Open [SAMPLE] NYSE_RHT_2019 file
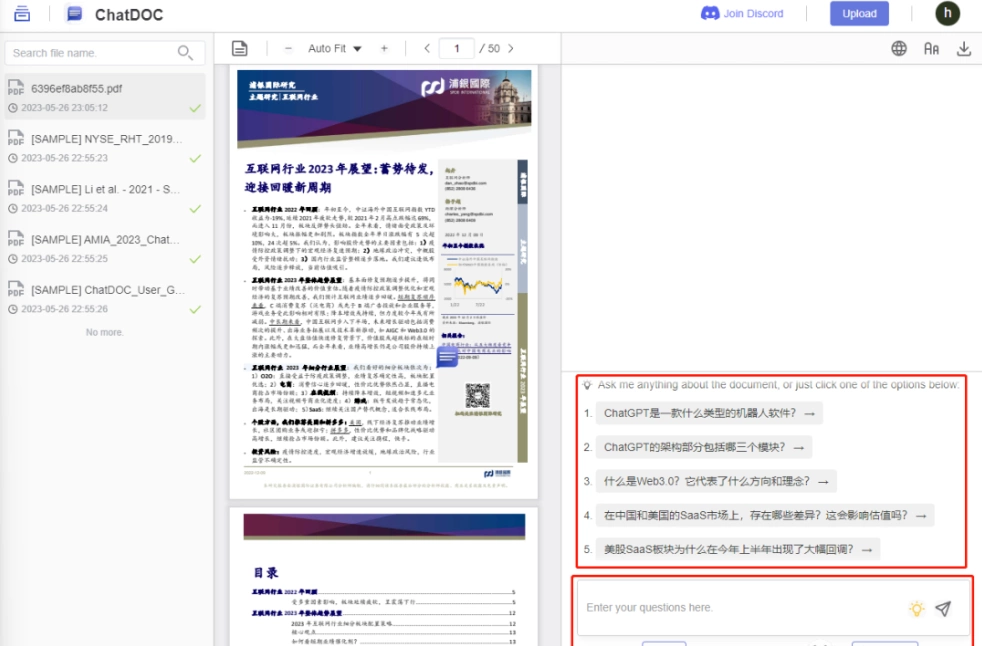Screen dimensions: 982x646 (105, 147)
